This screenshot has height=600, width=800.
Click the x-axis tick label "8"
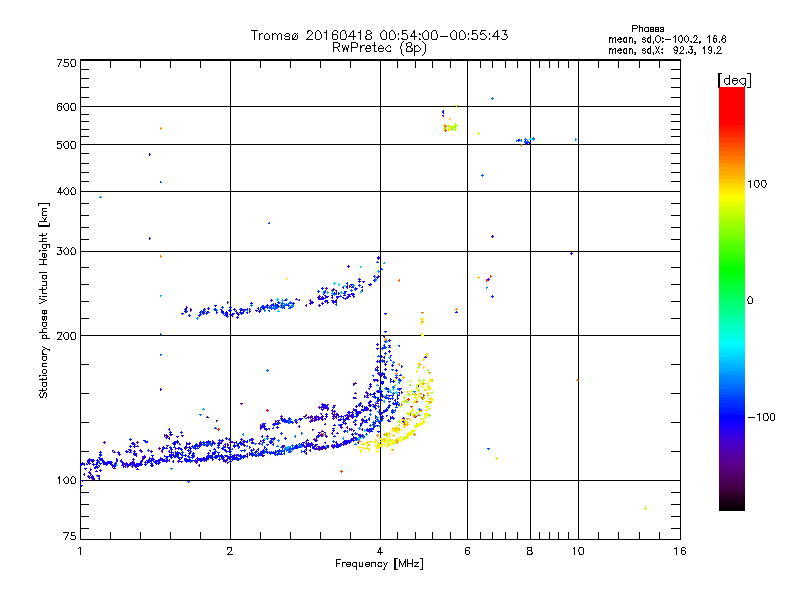pos(530,551)
